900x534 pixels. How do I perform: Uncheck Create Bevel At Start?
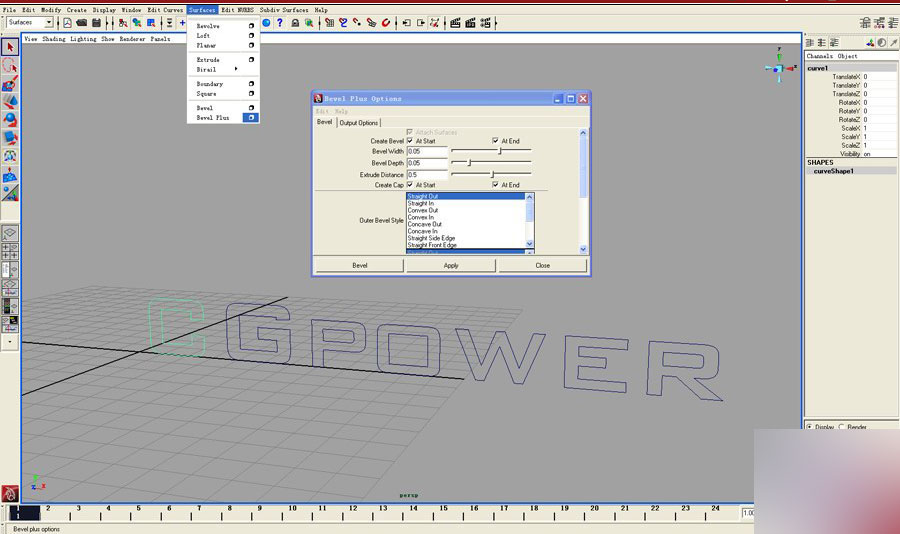(410, 141)
